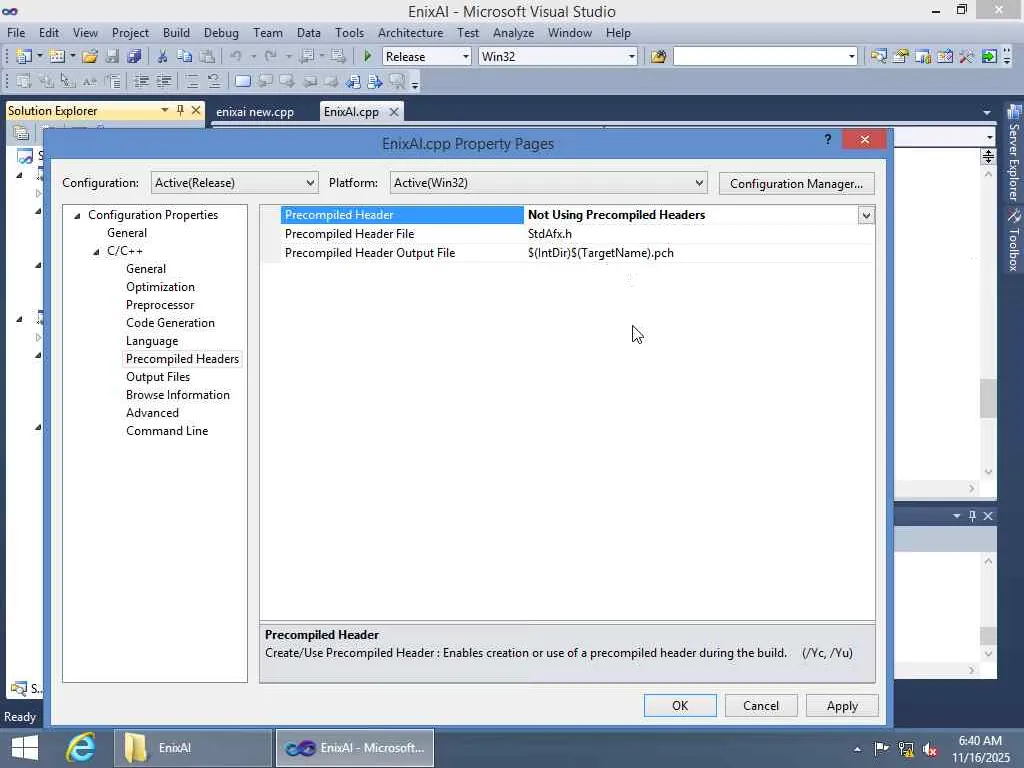The width and height of the screenshot is (1024, 768).
Task: Open Command Window green arrow icon
Action: tap(989, 57)
